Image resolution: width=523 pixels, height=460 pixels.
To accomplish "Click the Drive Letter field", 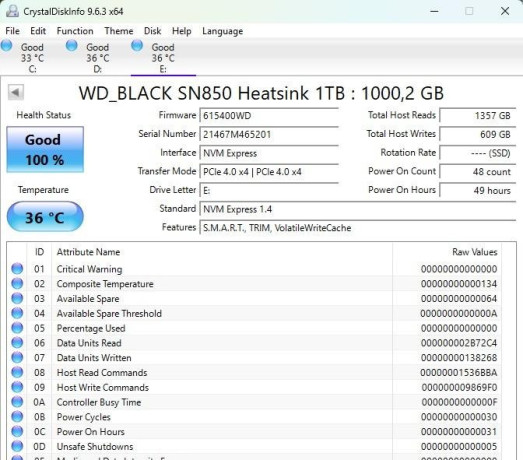I will point(269,190).
